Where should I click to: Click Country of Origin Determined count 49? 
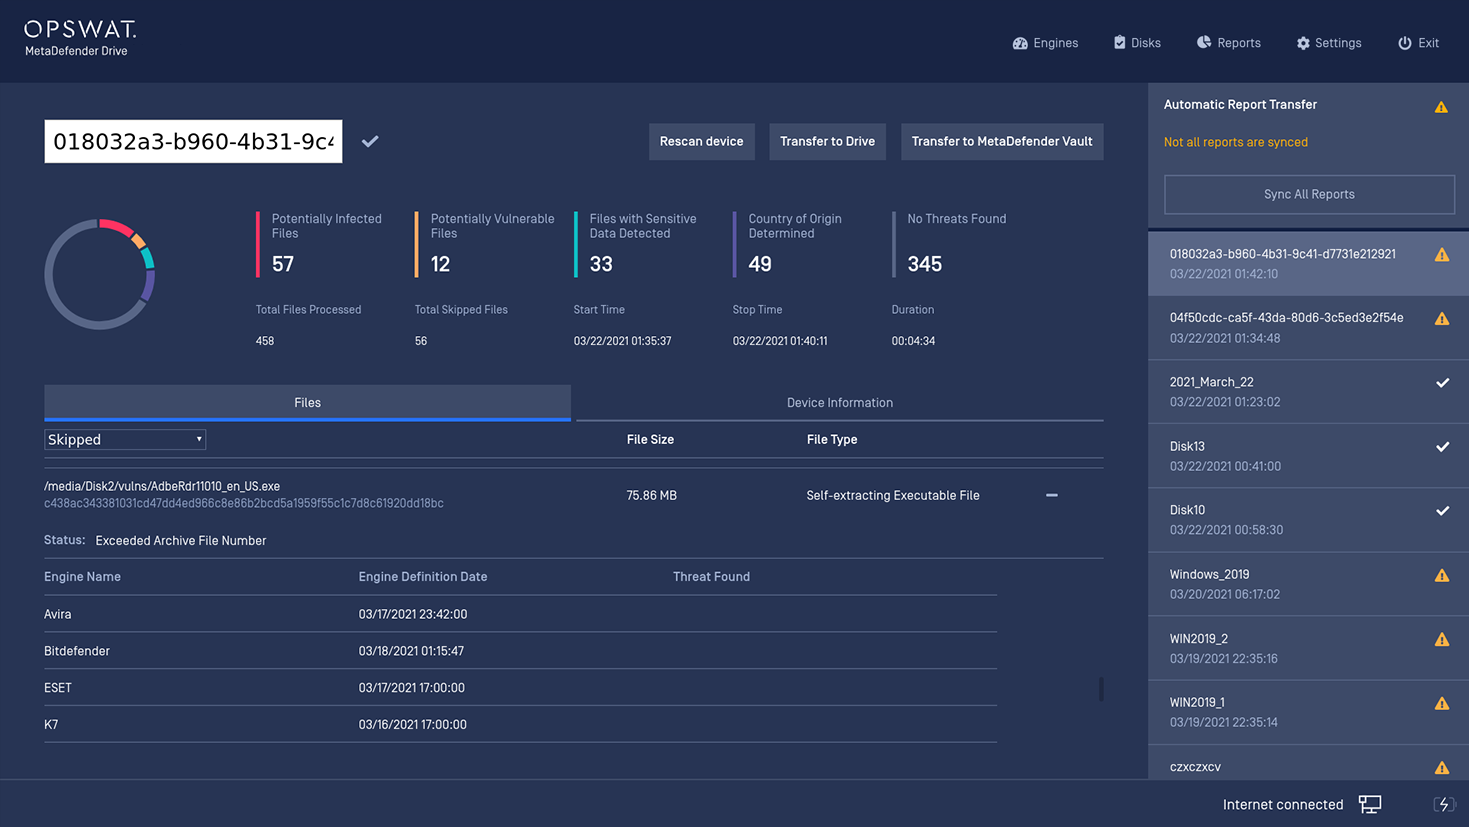point(760,264)
